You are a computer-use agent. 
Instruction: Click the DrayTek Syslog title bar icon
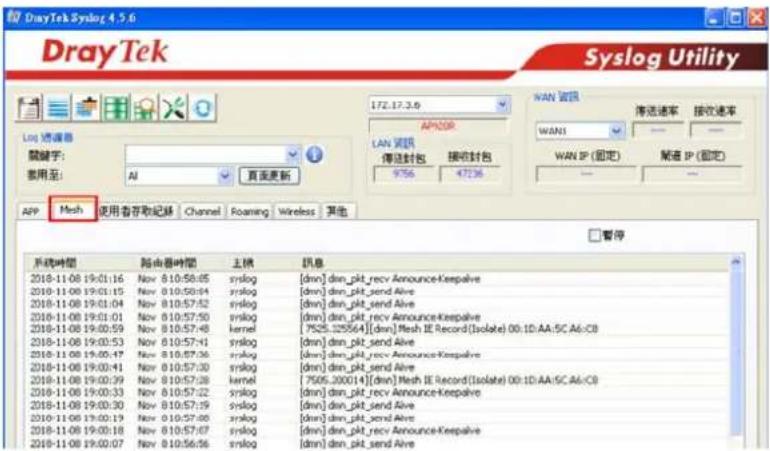click(14, 17)
